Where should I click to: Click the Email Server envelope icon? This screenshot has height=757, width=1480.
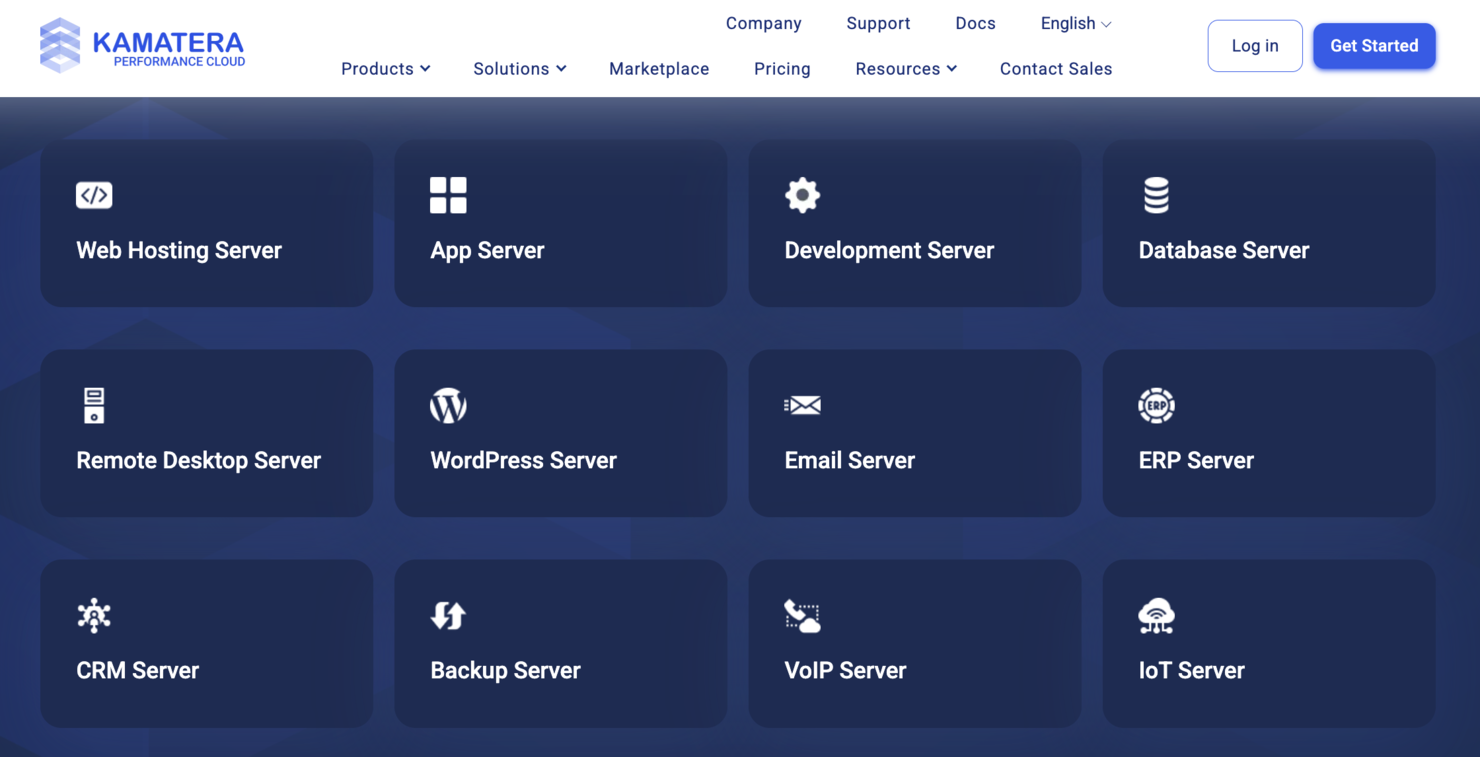coord(802,405)
